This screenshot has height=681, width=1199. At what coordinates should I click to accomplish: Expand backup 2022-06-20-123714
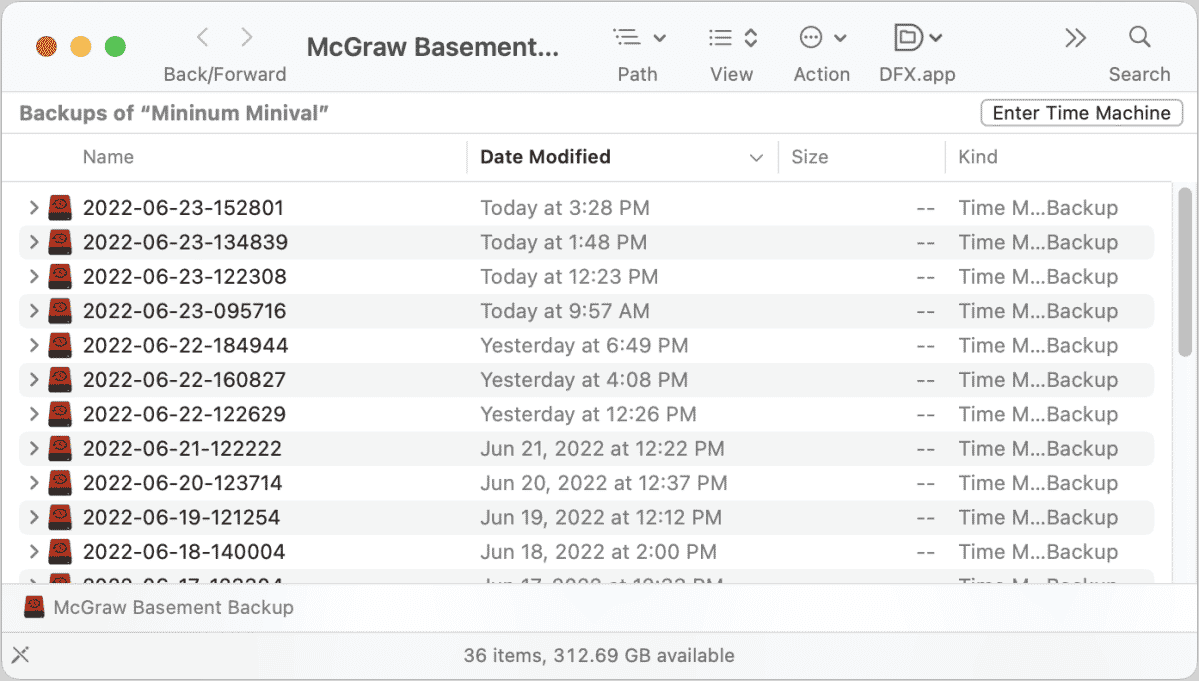(x=34, y=482)
